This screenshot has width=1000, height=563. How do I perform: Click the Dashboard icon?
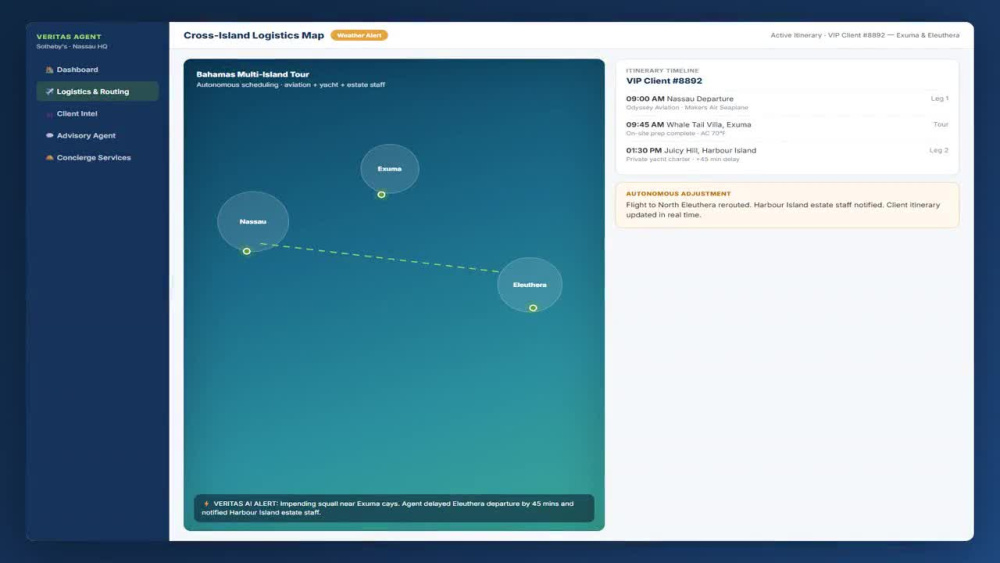49,69
